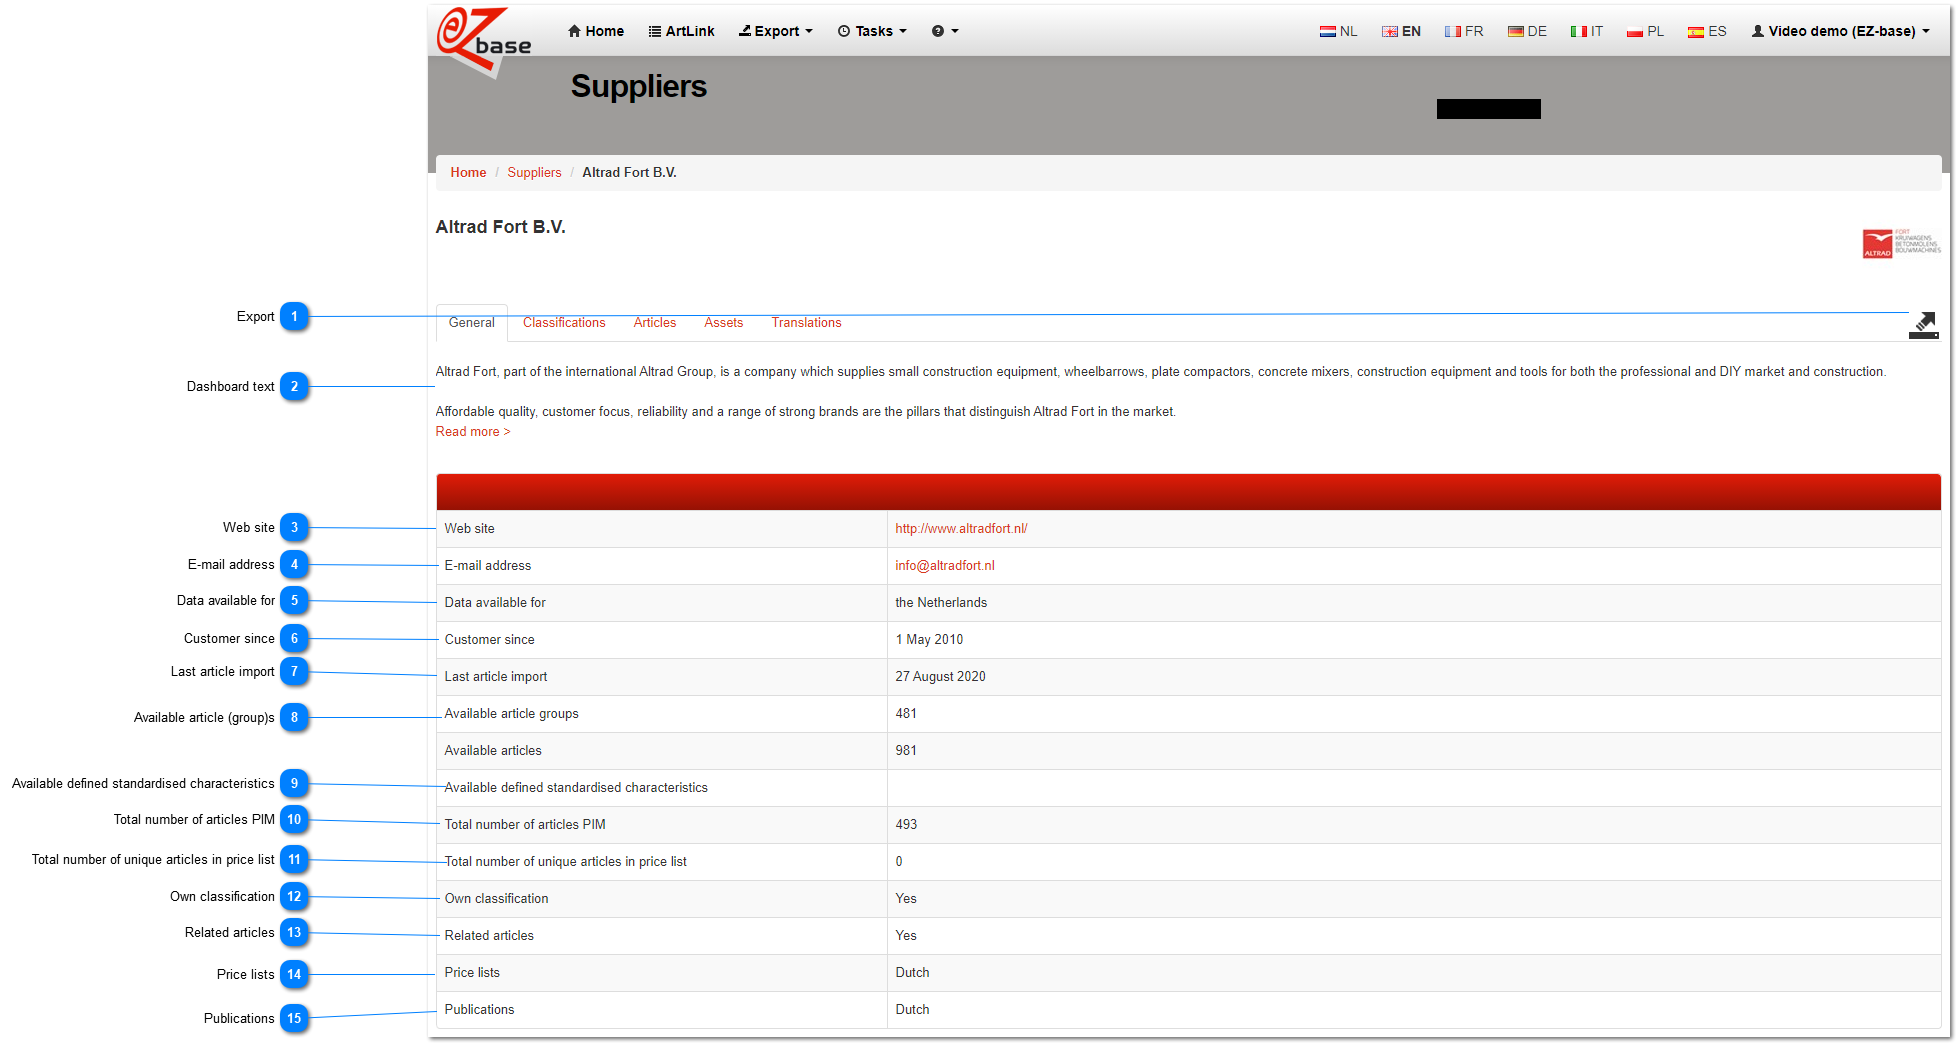
Task: Click the 'Price lists' row label
Action: 472,973
